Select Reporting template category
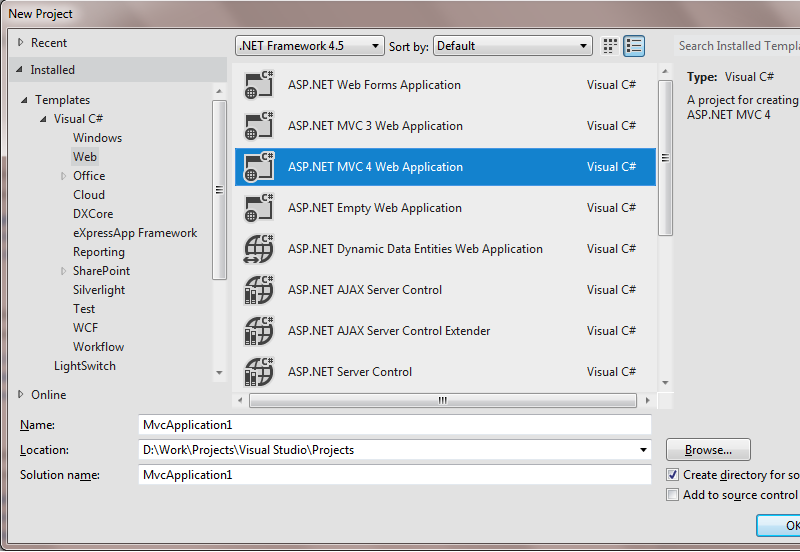 point(98,252)
